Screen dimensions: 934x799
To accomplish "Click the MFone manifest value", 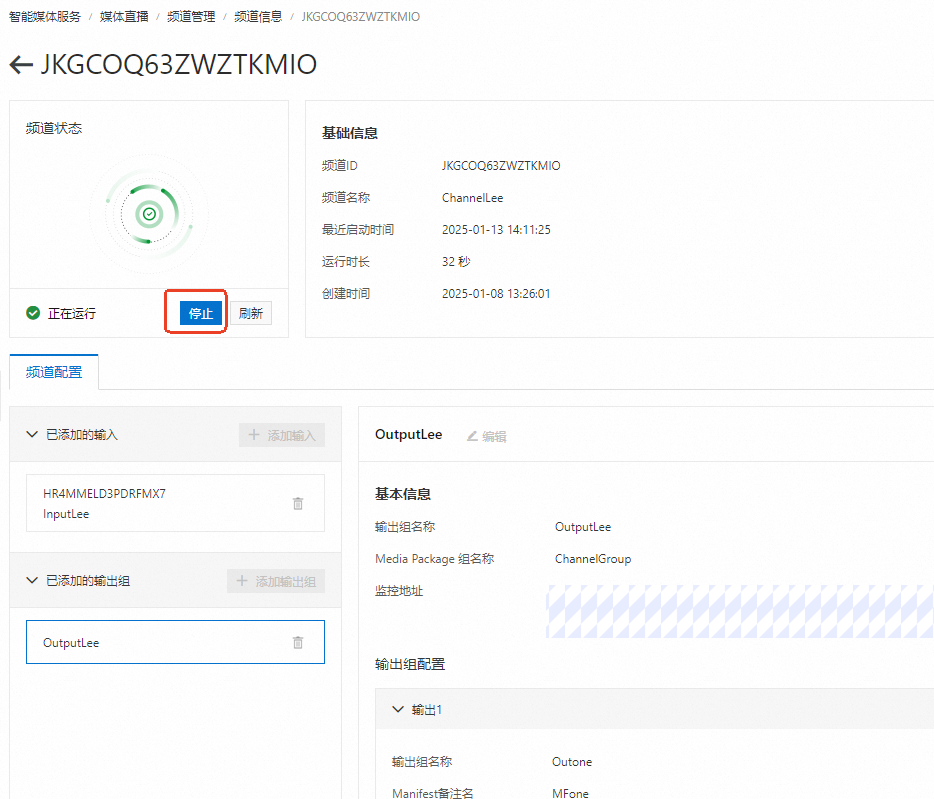I will (570, 793).
